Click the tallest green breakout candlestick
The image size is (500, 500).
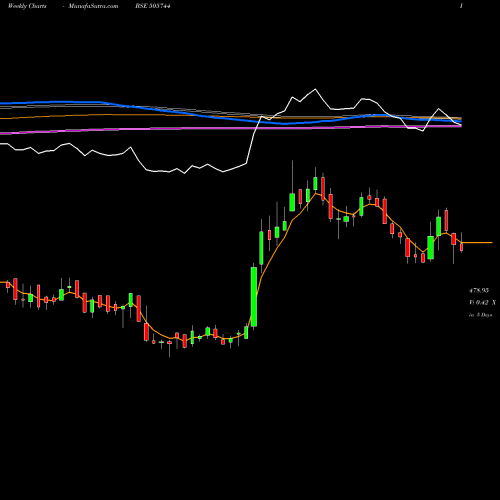coord(254,296)
